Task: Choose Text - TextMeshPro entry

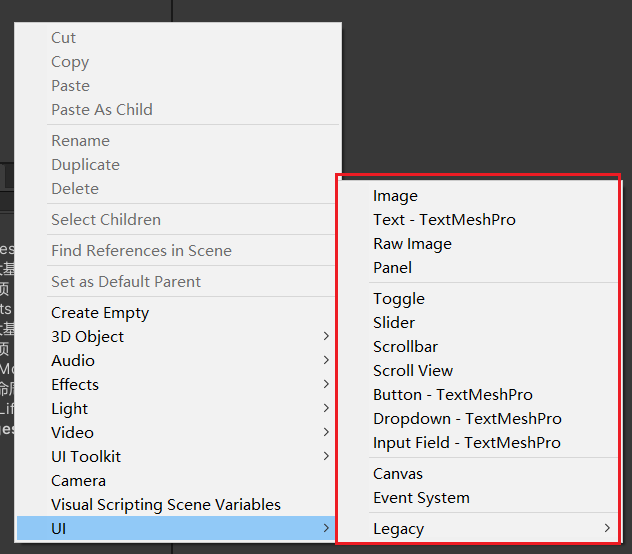Action: (478, 220)
